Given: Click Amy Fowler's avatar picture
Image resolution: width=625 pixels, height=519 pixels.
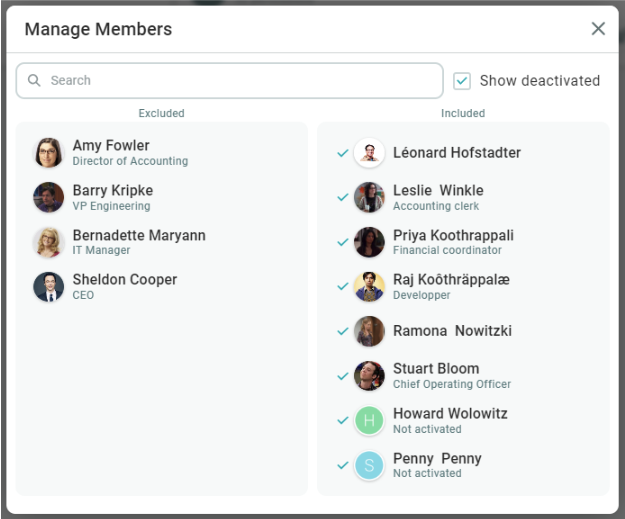Looking at the screenshot, I should 48,153.
